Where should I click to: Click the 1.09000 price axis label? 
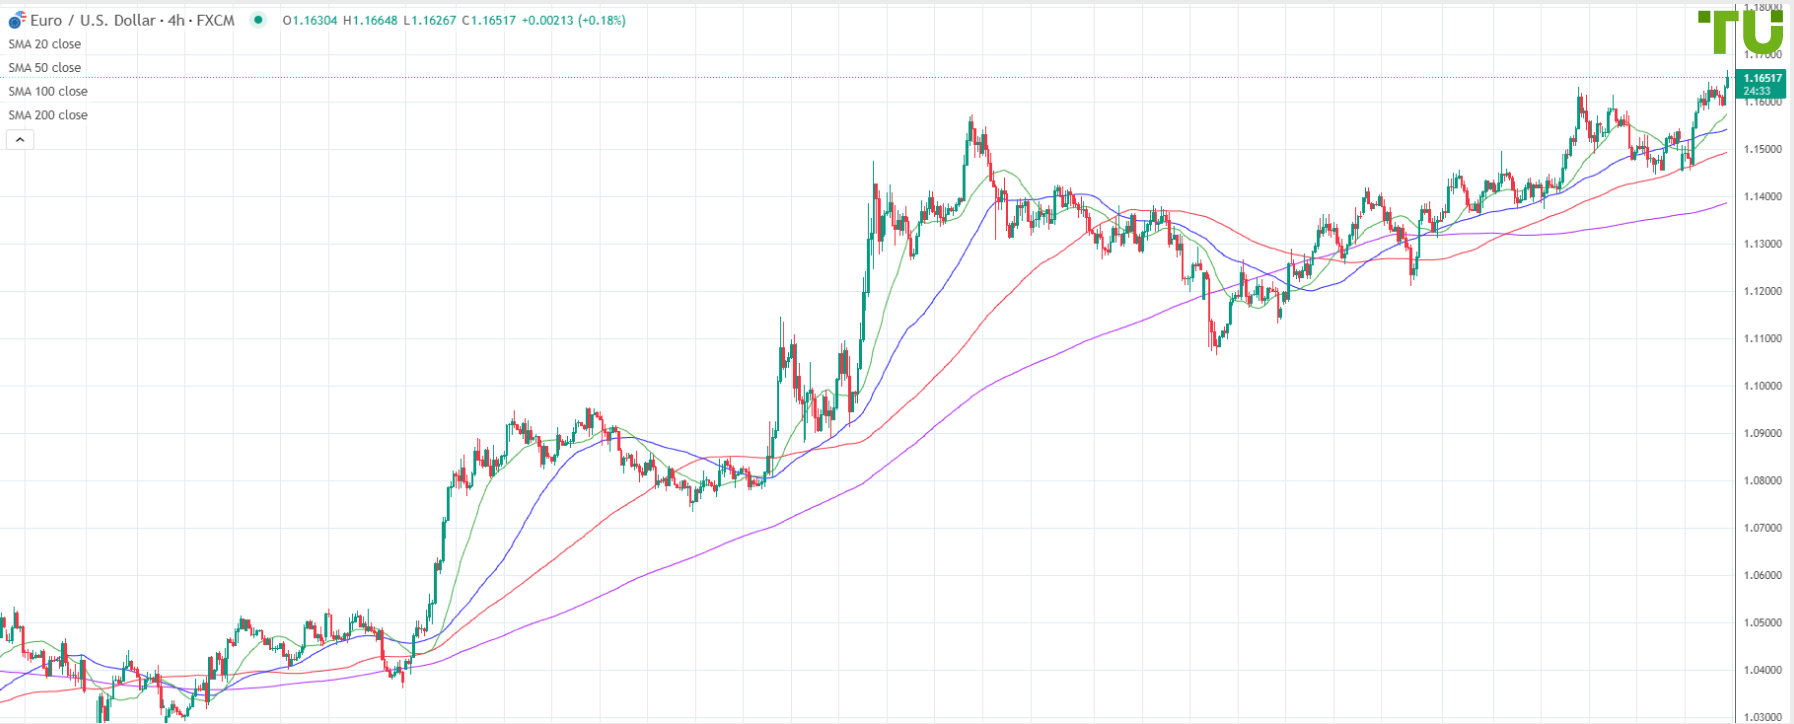click(1762, 434)
